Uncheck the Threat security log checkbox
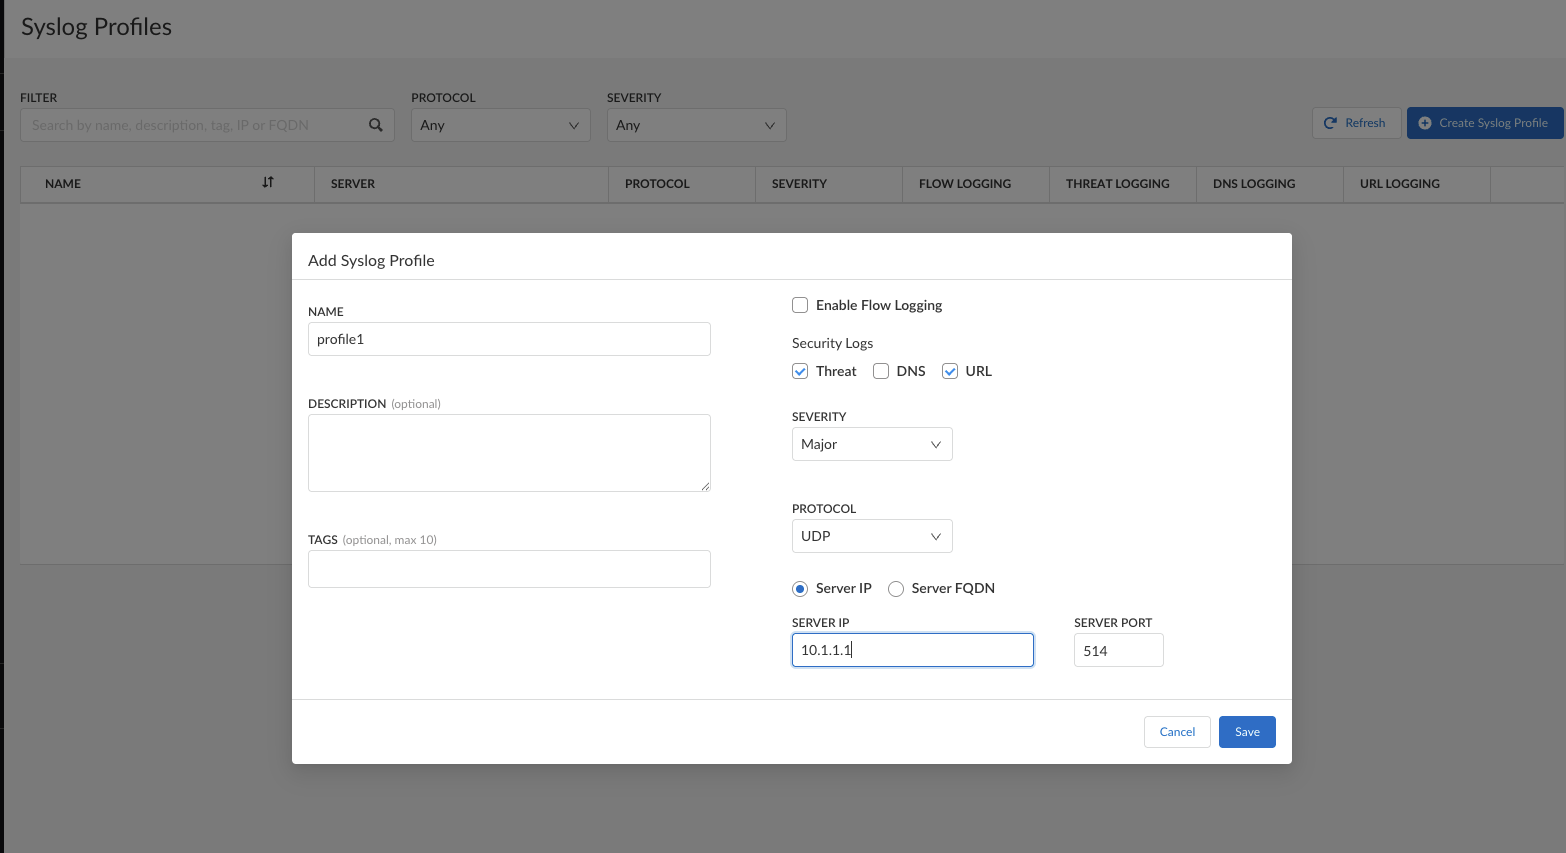1566x853 pixels. [800, 371]
